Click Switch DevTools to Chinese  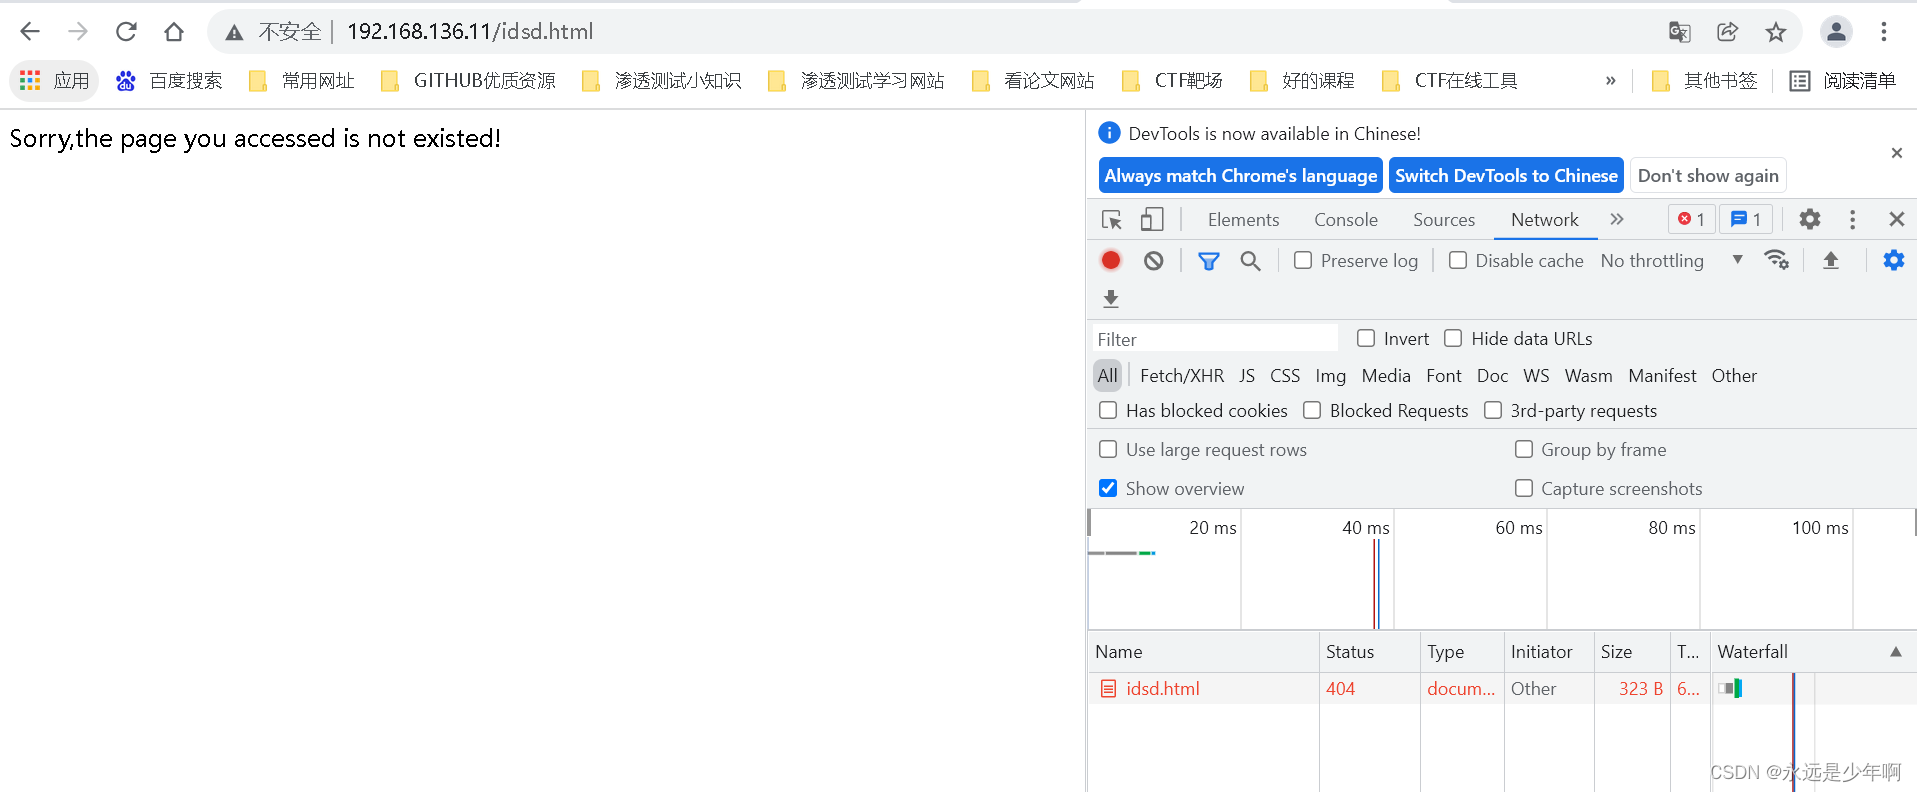pos(1506,176)
